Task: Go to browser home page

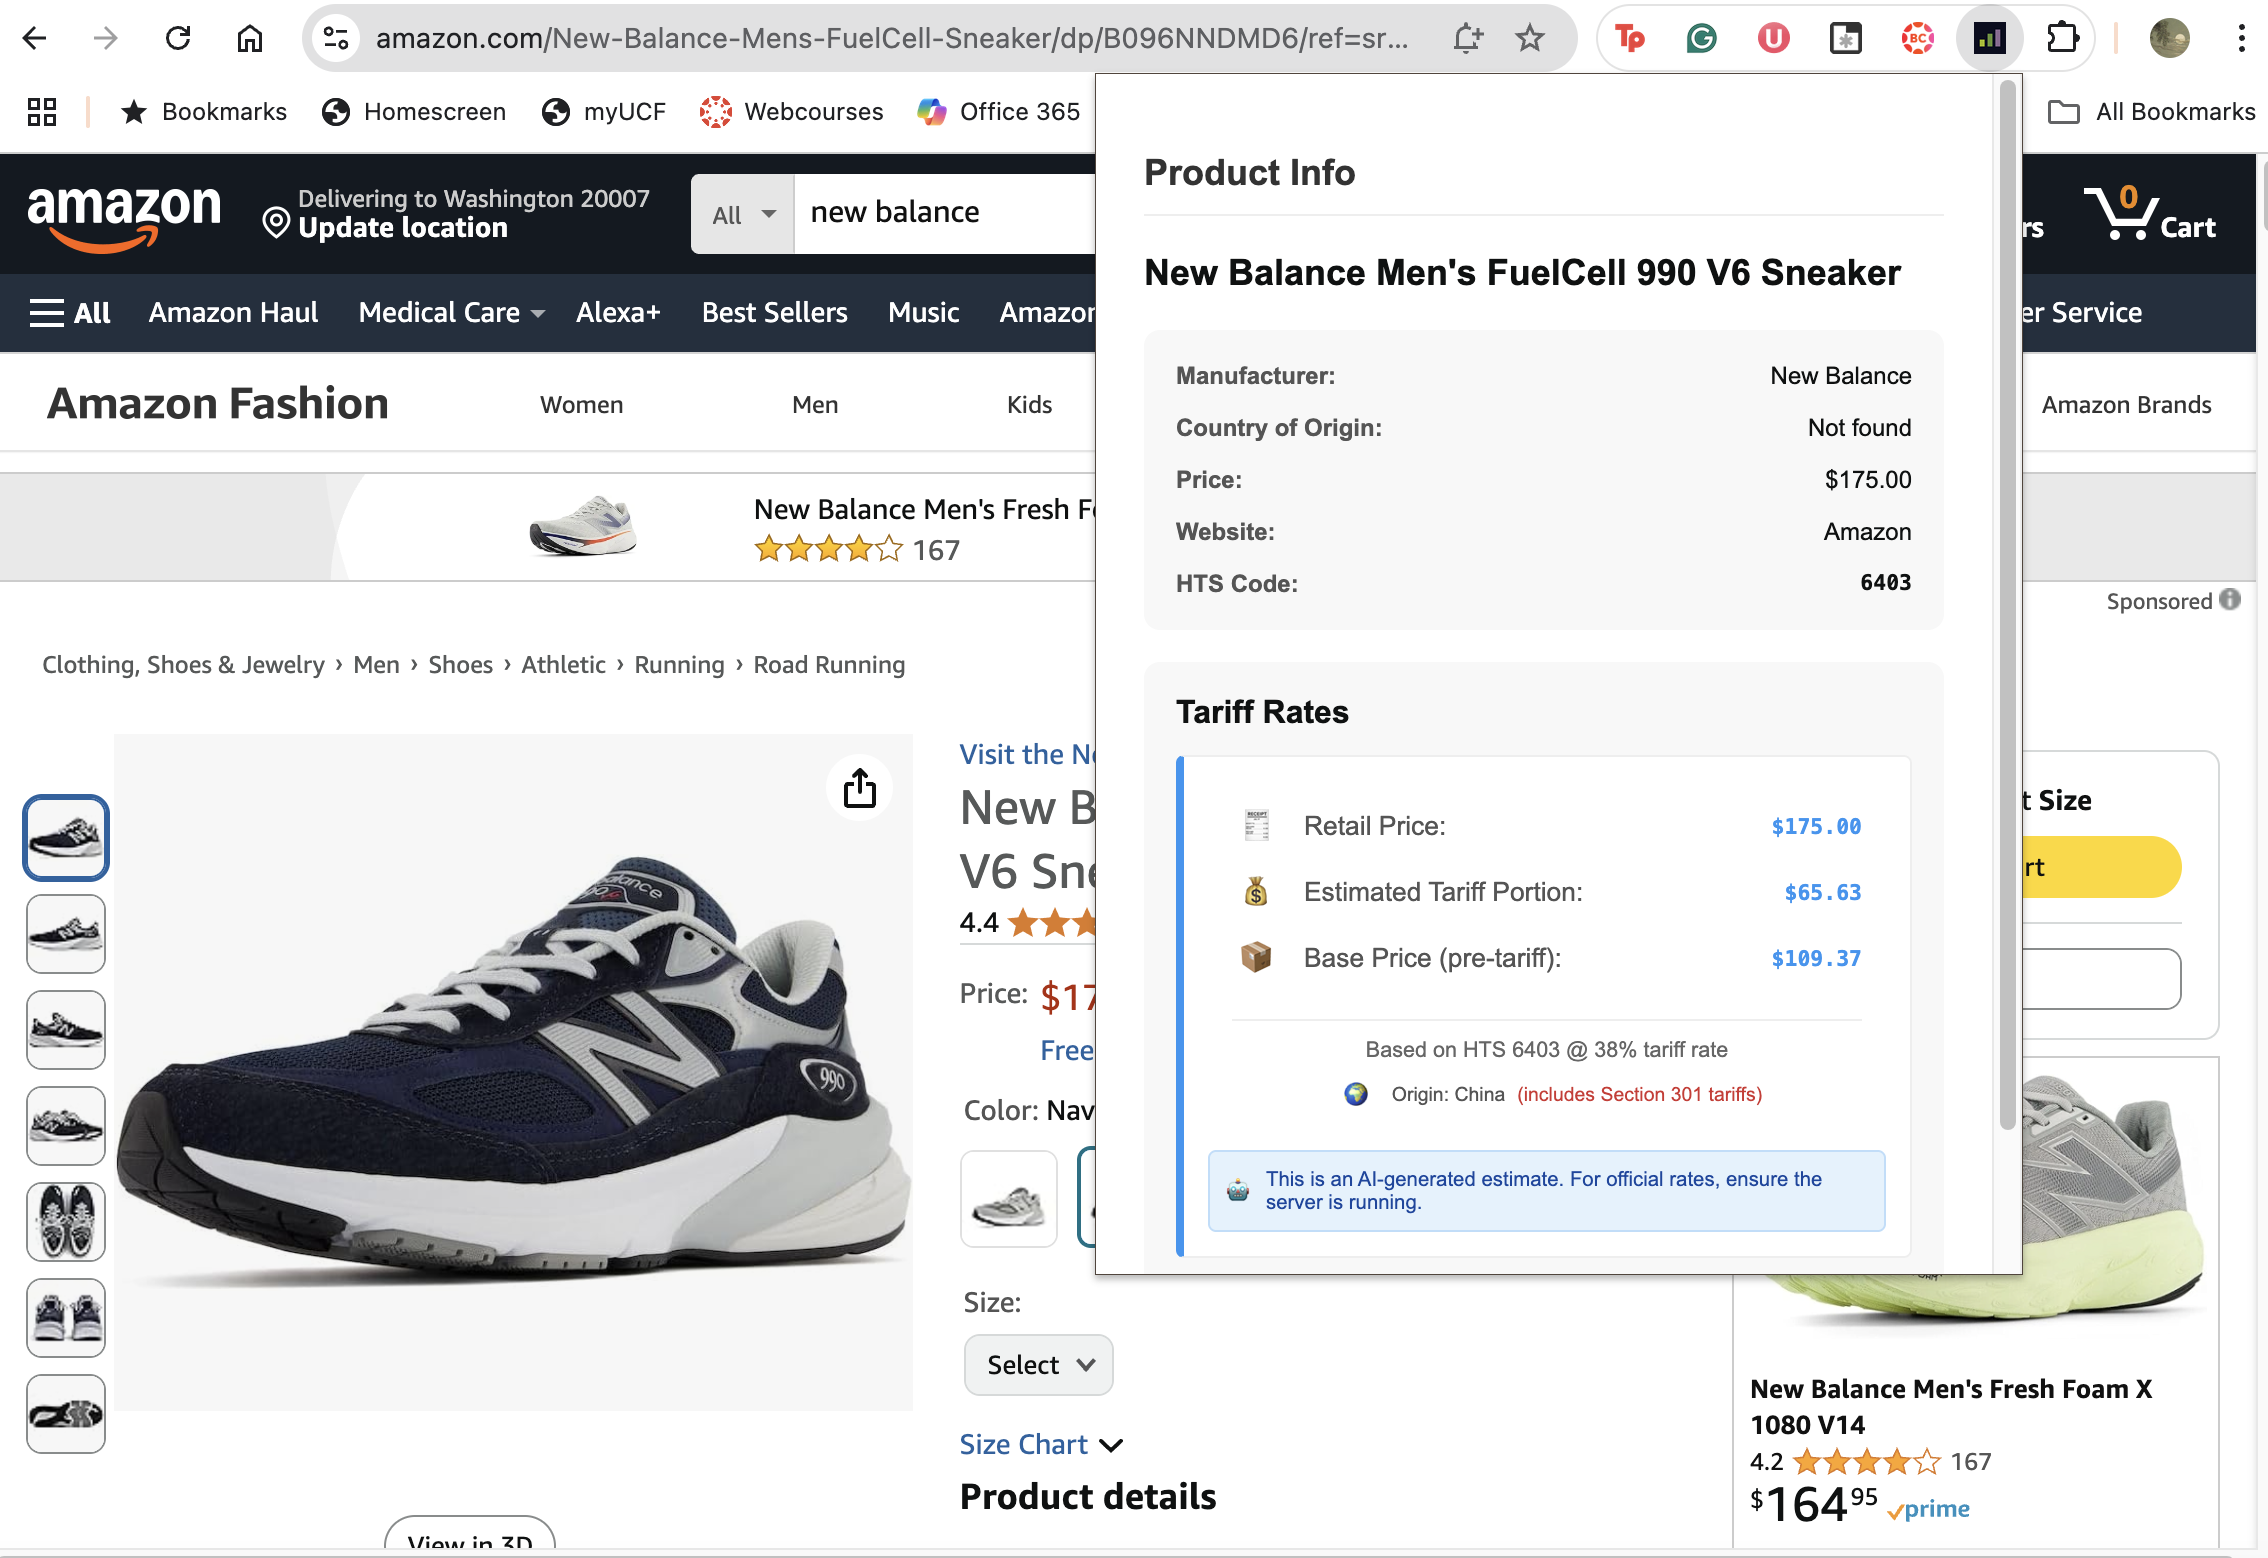Action: click(x=250, y=39)
